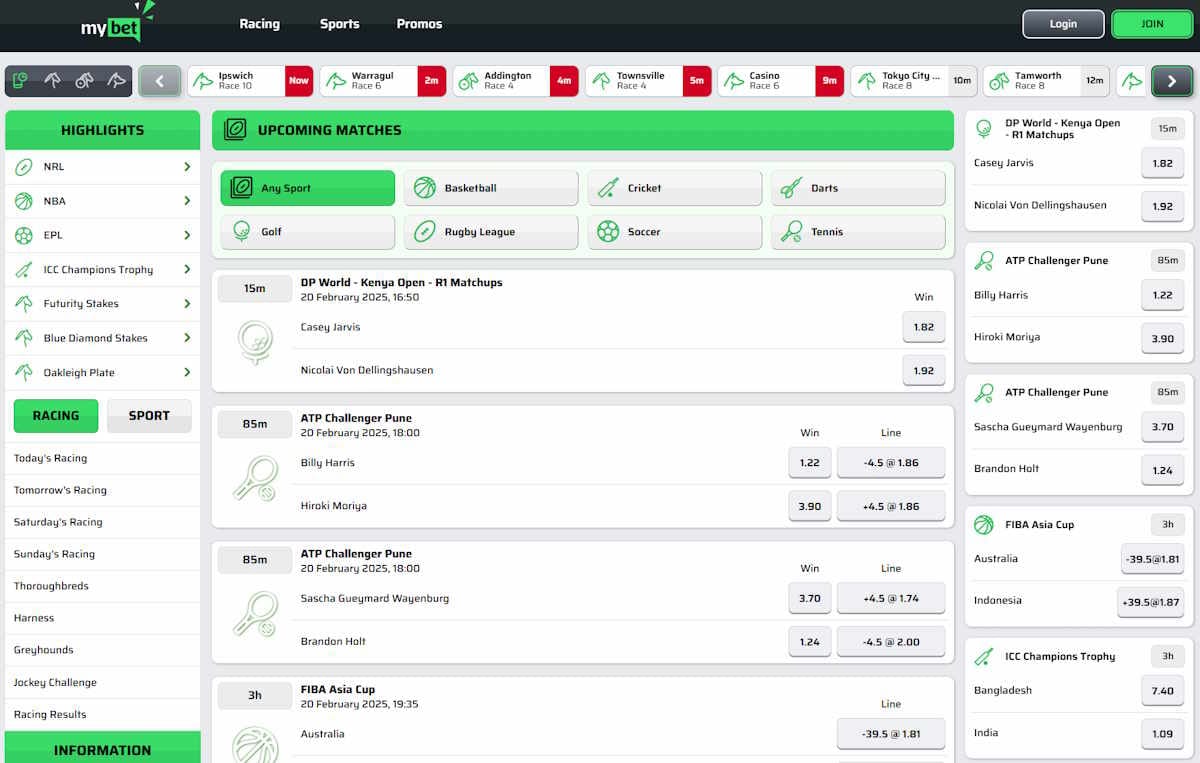Click the Blue Diamond Stakes horse icon

(x=24, y=338)
